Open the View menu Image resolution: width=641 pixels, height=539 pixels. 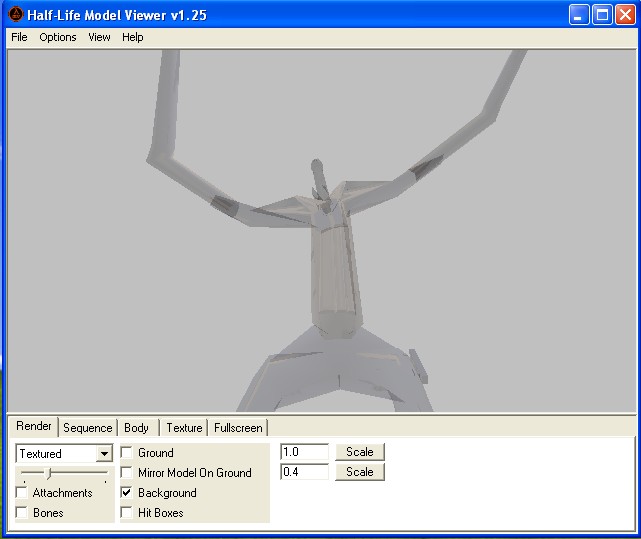coord(99,37)
